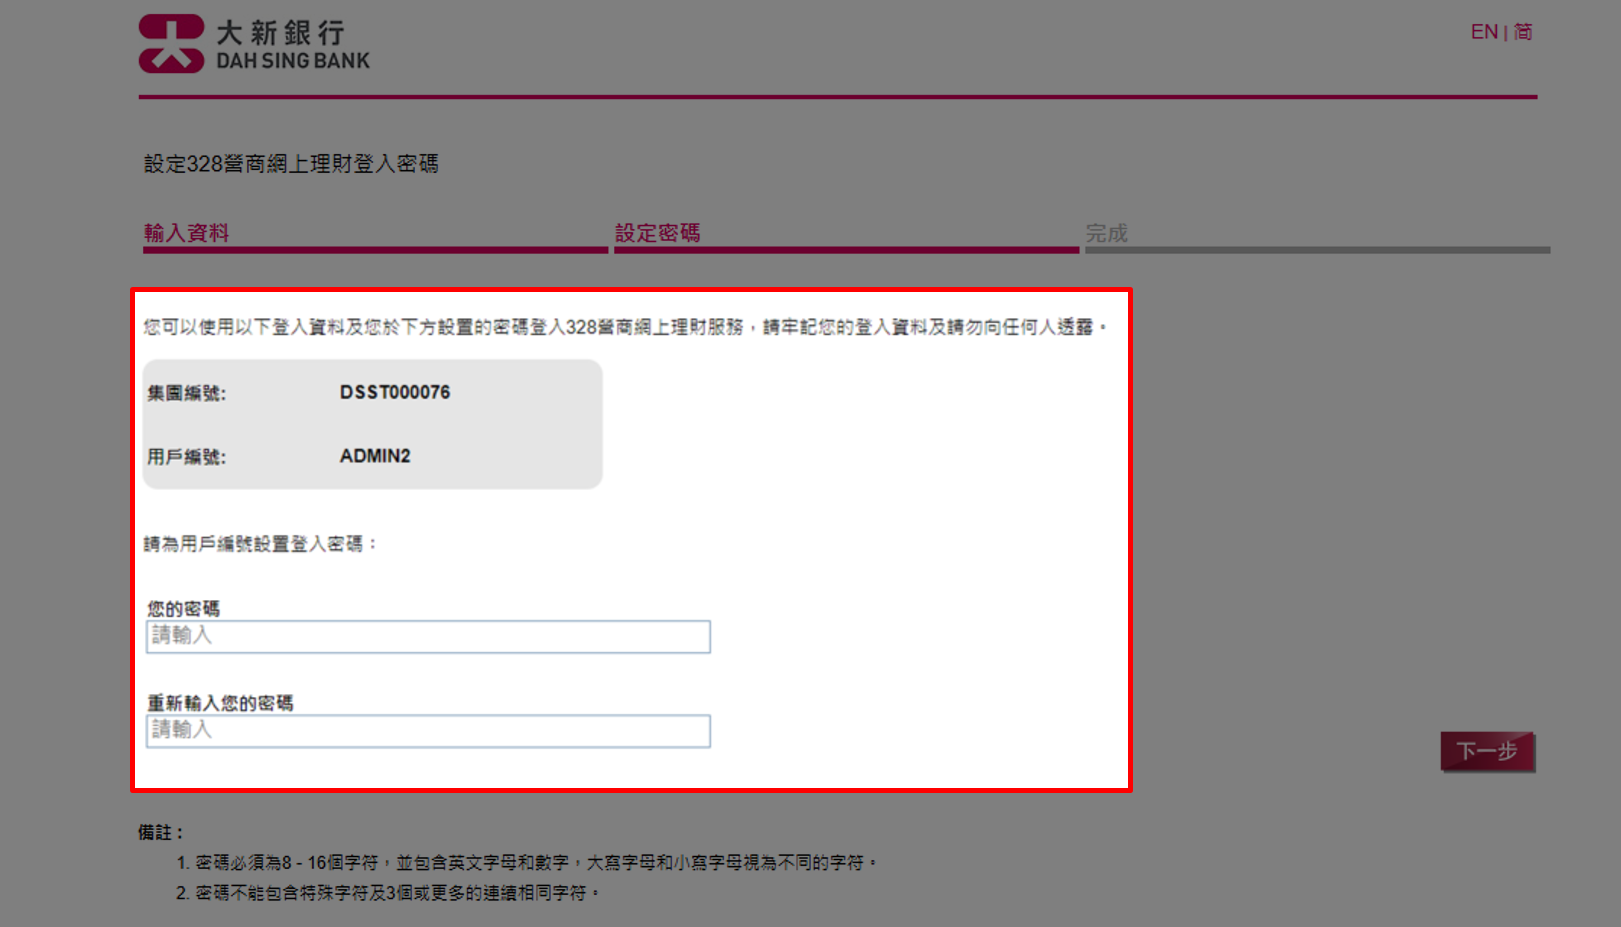Image resolution: width=1621 pixels, height=927 pixels.
Task: Click note 1 about 8 - 16 characters
Action: pyautogui.click(x=526, y=862)
